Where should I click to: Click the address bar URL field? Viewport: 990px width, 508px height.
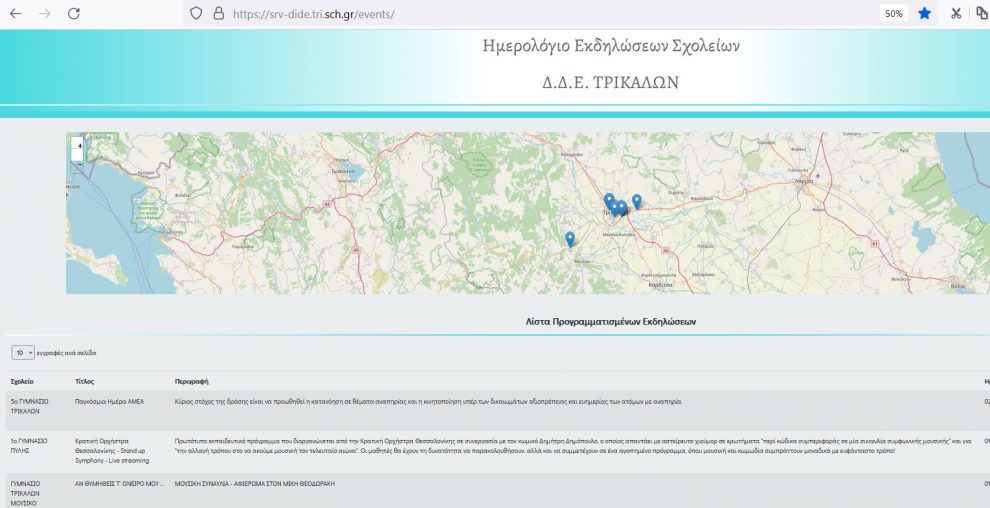[500, 14]
